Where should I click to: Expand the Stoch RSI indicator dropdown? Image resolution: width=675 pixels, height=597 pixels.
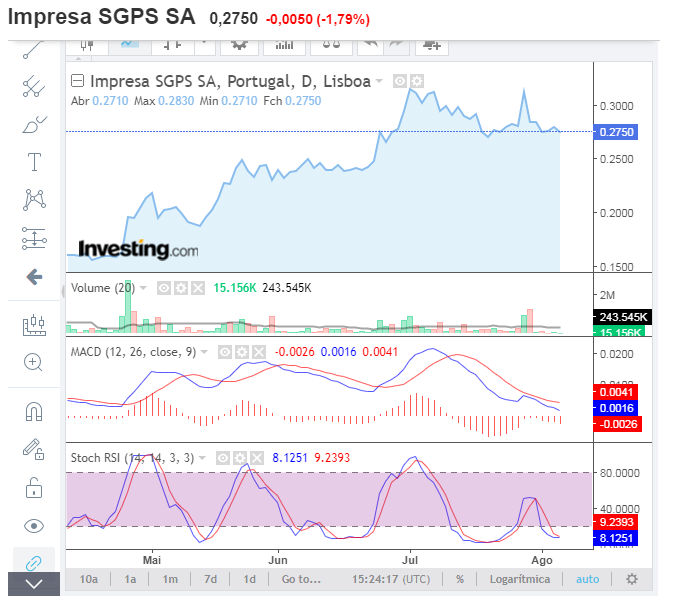pos(202,458)
